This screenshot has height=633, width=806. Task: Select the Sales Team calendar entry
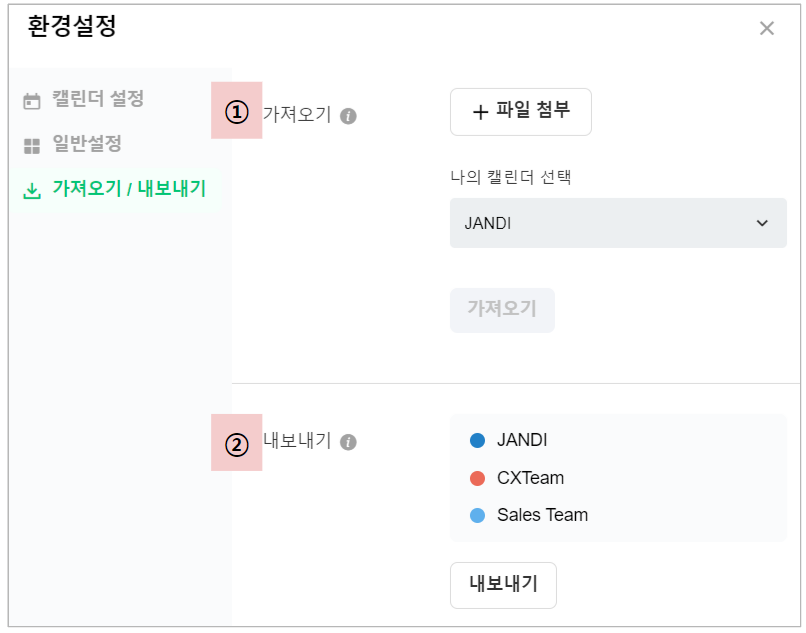tap(542, 515)
